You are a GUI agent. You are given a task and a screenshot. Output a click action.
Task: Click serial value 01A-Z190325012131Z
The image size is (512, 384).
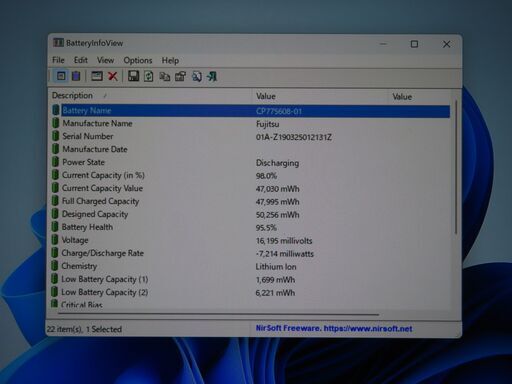coord(294,137)
